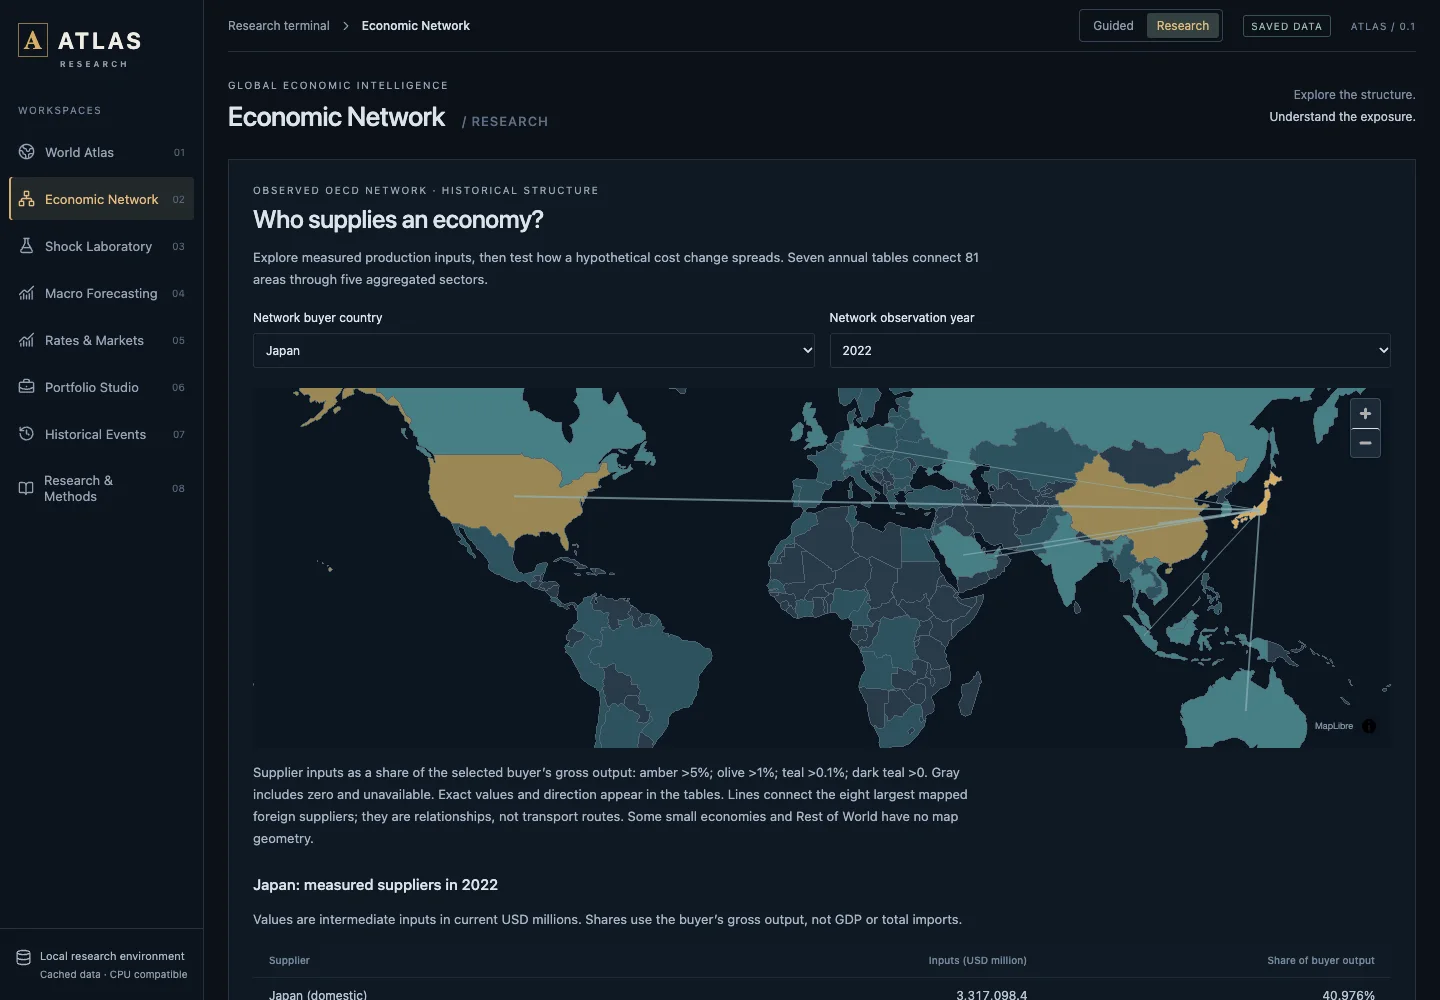The height and width of the screenshot is (1000, 1440).
Task: Click the Supplier column header
Action: (289, 960)
